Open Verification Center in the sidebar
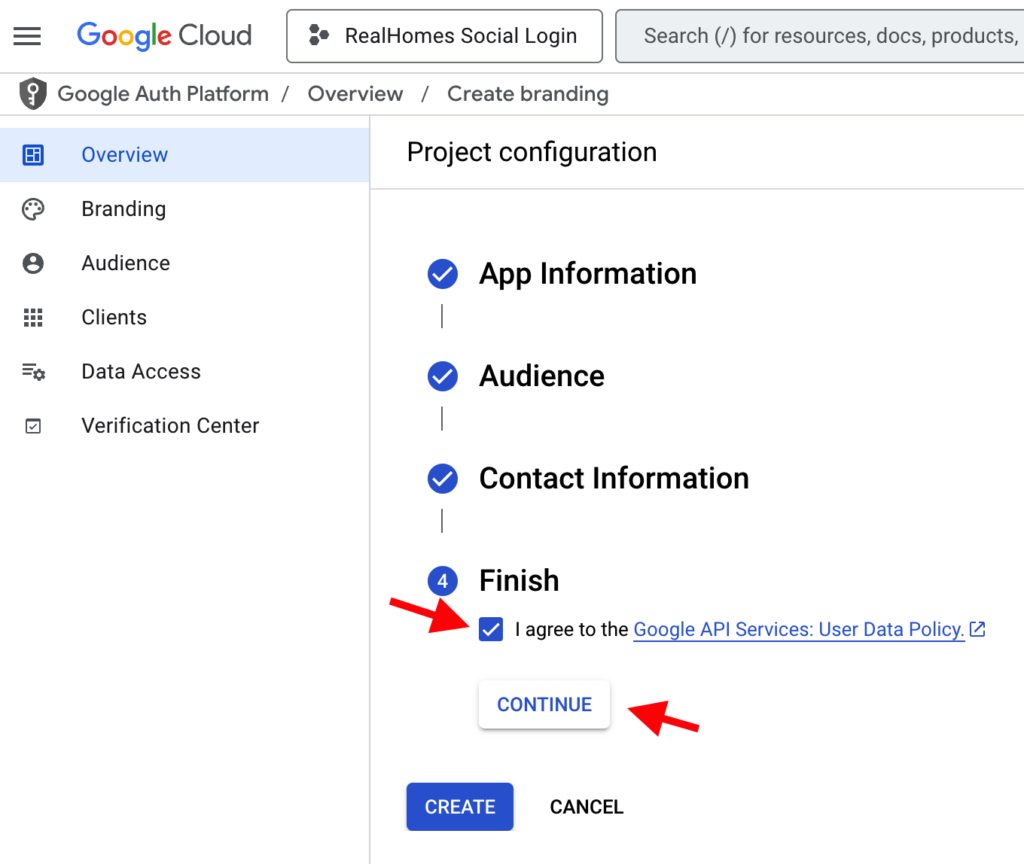 point(184,426)
